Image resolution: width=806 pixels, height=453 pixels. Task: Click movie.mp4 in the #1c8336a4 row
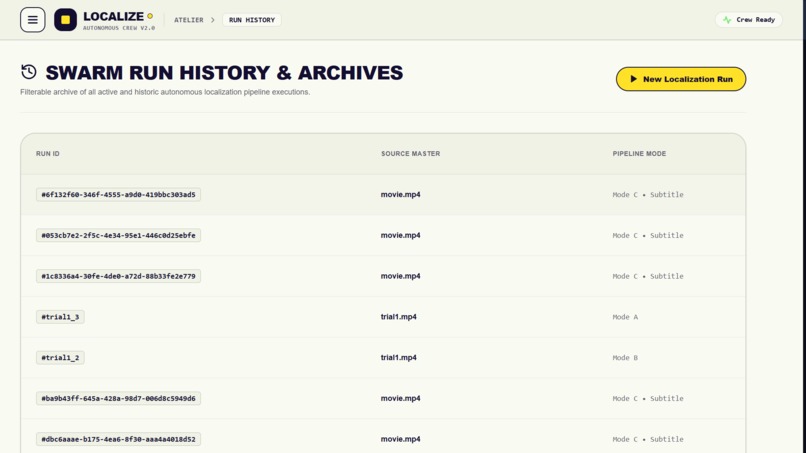(x=400, y=276)
